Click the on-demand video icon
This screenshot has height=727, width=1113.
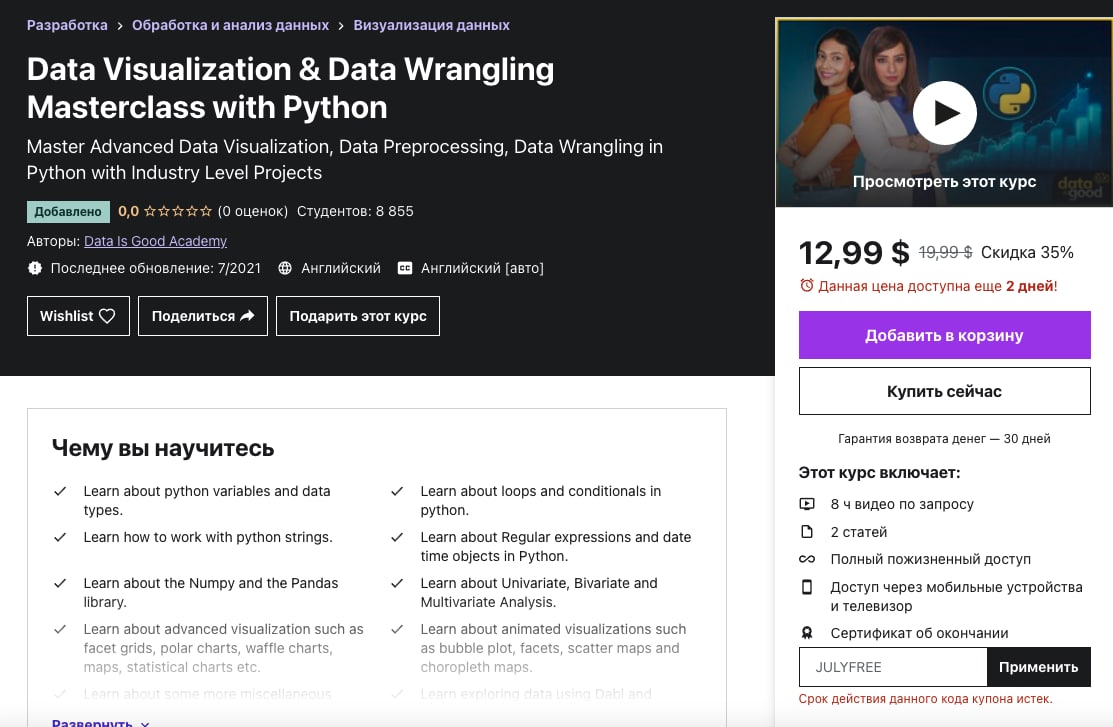pos(807,504)
